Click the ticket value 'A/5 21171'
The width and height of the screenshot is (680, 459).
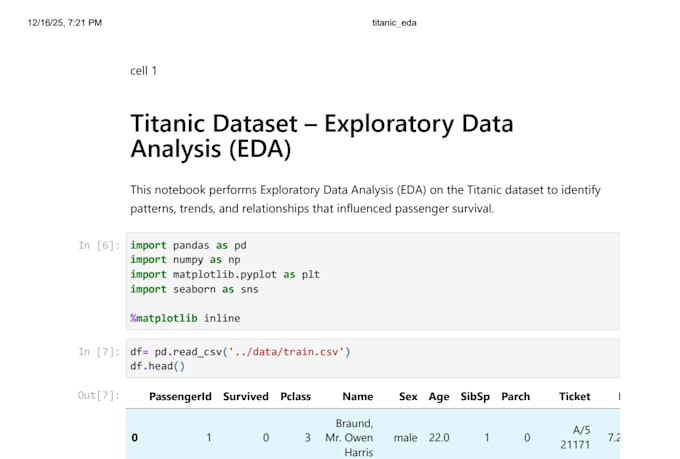pyautogui.click(x=575, y=437)
